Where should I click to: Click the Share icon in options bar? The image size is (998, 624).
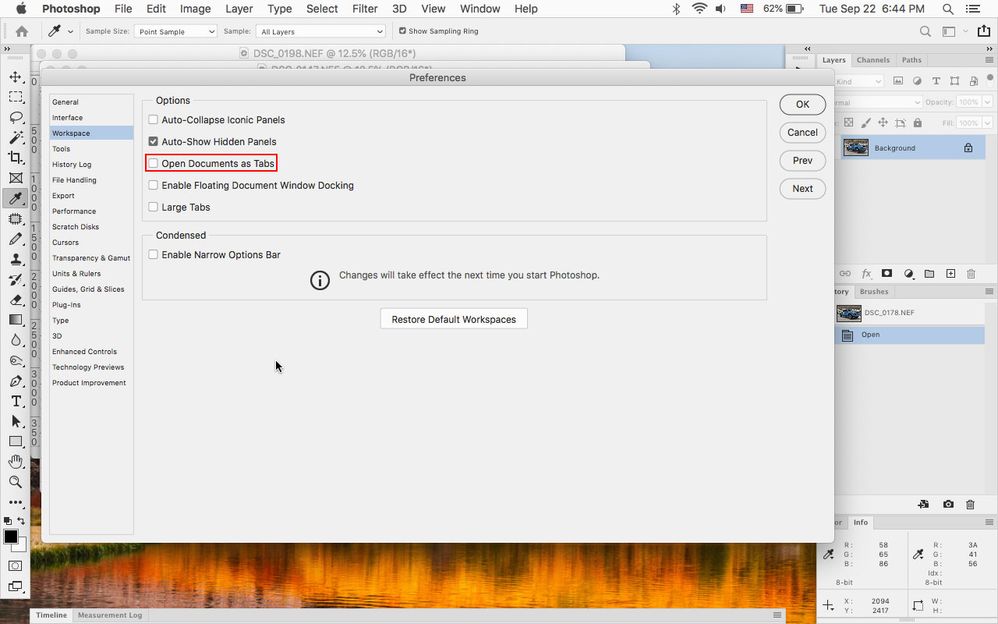(x=983, y=31)
